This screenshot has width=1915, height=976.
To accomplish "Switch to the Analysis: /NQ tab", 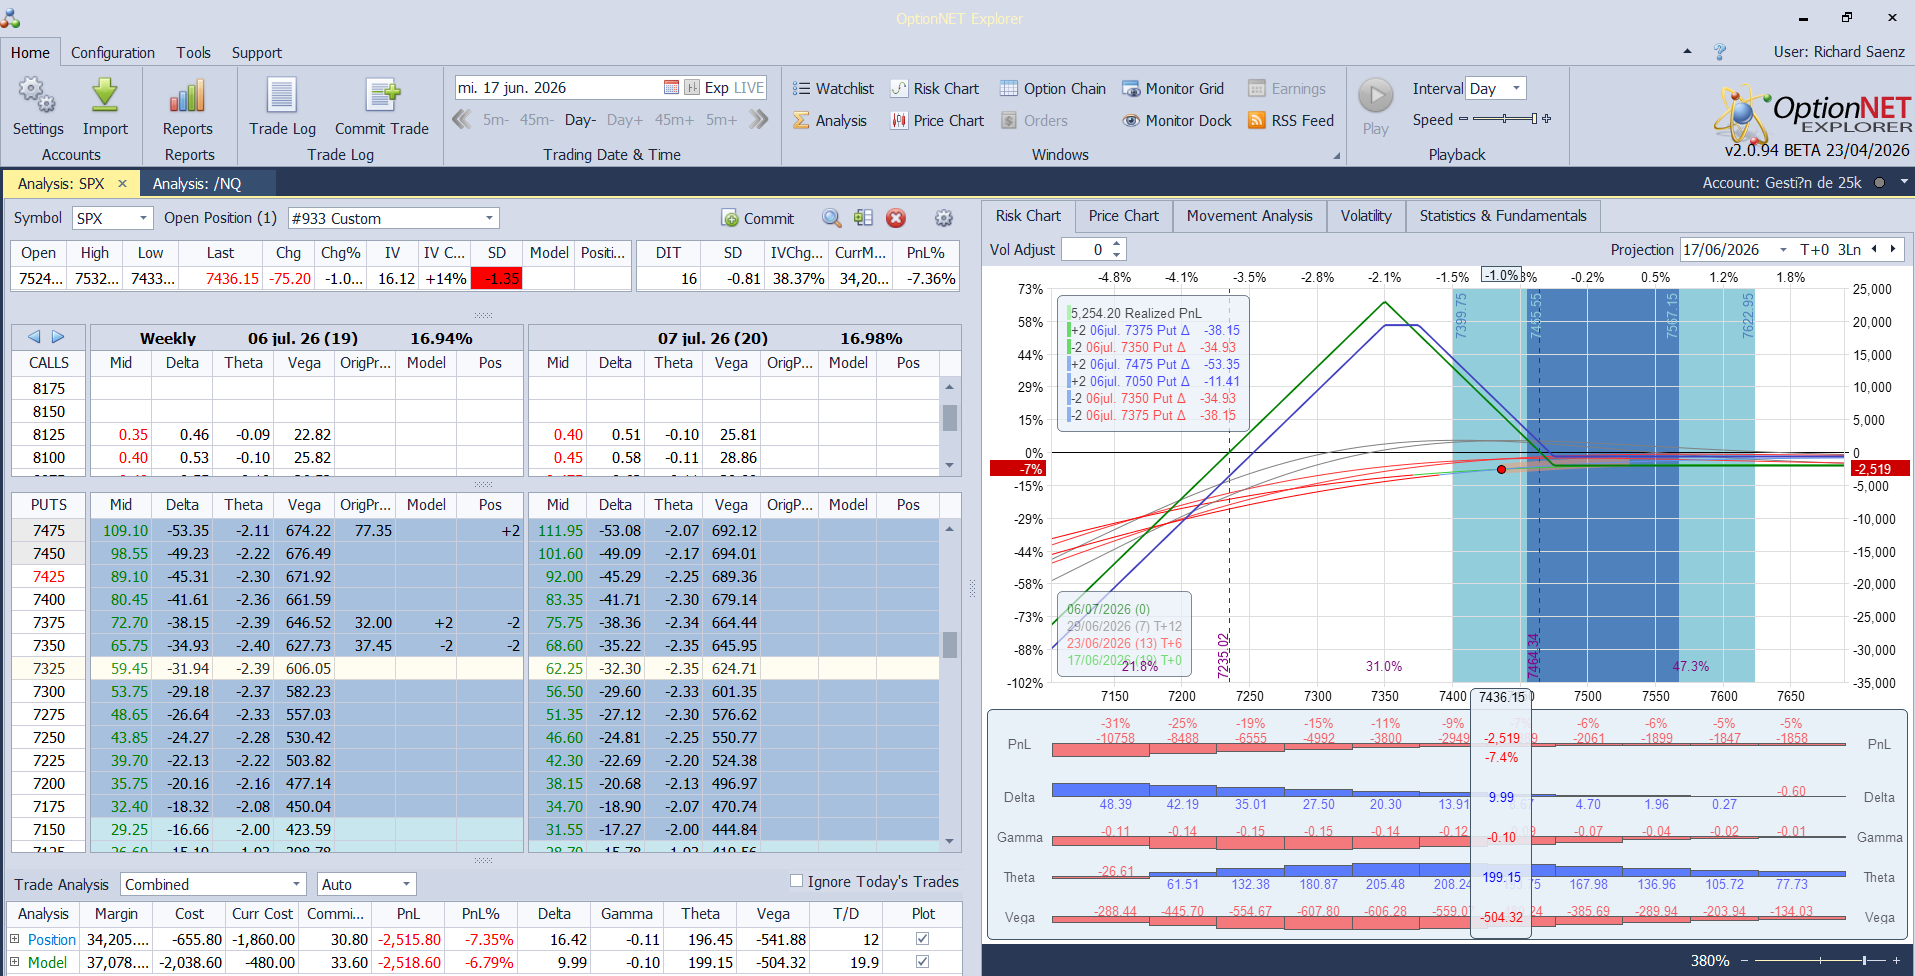I will coord(197,184).
